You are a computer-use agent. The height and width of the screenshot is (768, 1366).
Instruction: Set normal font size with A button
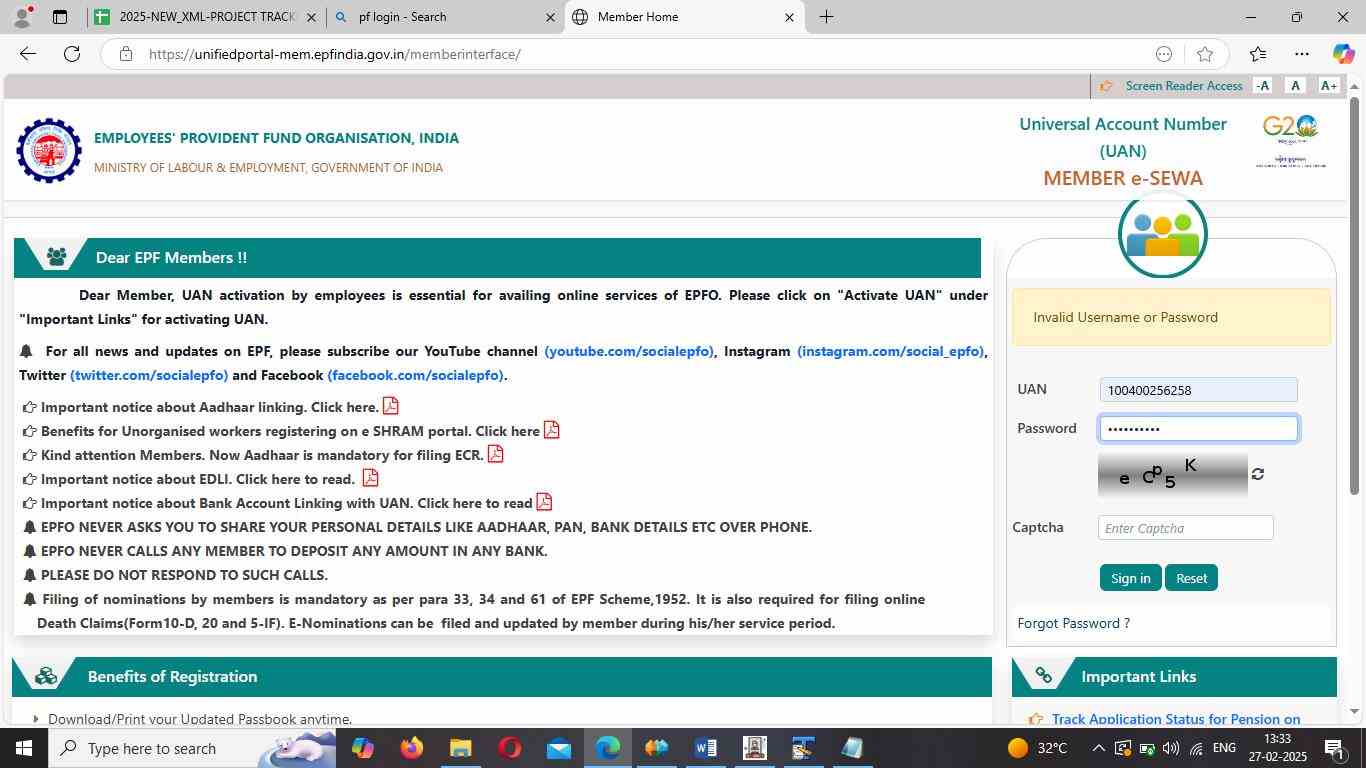[1296, 86]
